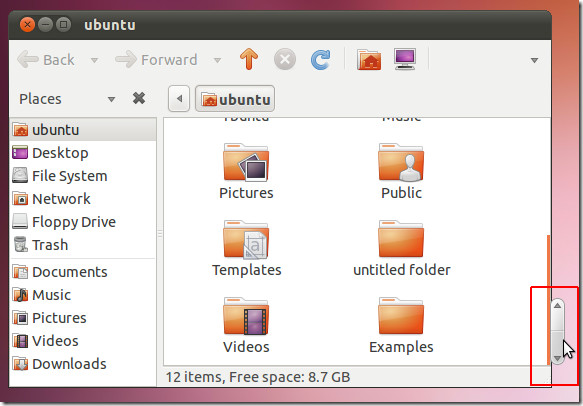The height and width of the screenshot is (406, 583).
Task: Open Videos bookmark in sidebar
Action: 83,341
